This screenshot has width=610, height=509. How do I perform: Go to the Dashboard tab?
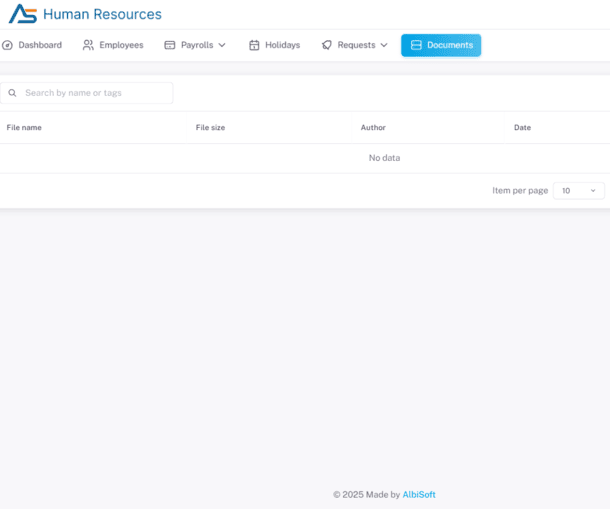40,45
